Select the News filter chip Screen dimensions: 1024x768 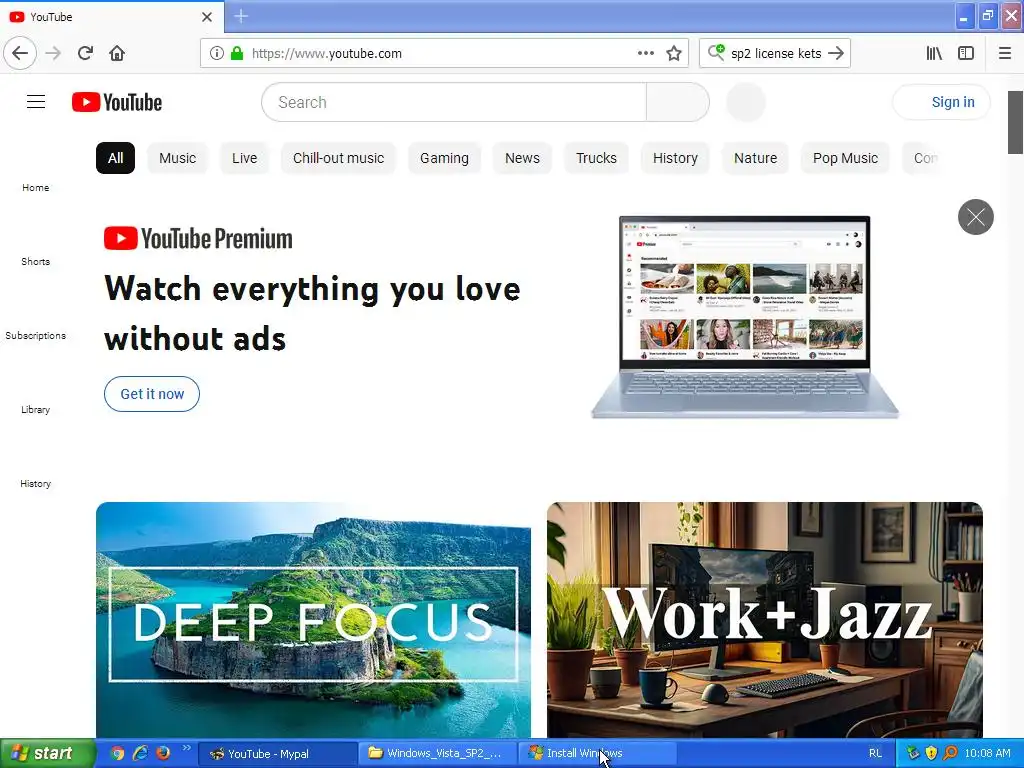click(522, 158)
